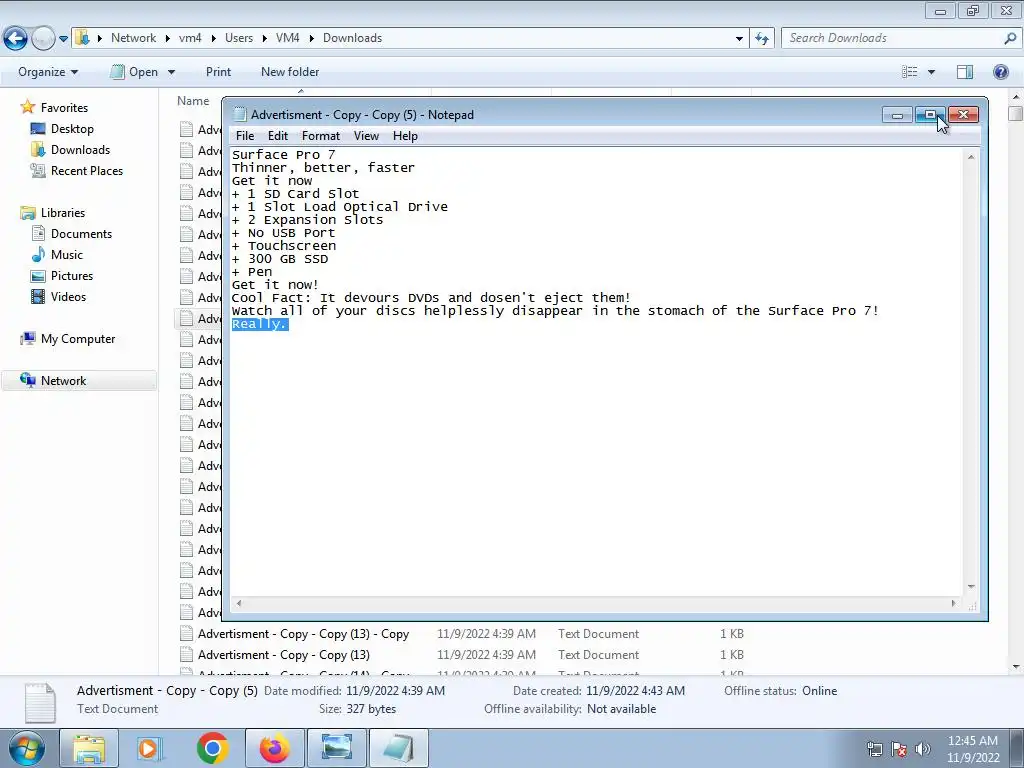1024x768 pixels.
Task: Click Notepad's vertical scrollbar down arrow
Action: 971,586
